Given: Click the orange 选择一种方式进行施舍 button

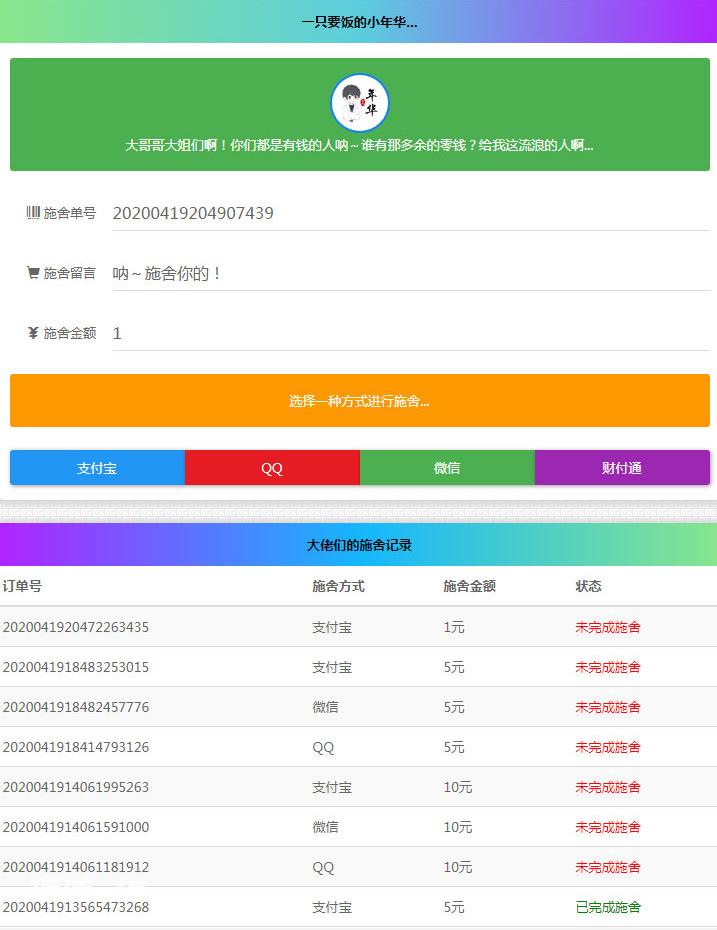Looking at the screenshot, I should click(x=359, y=400).
